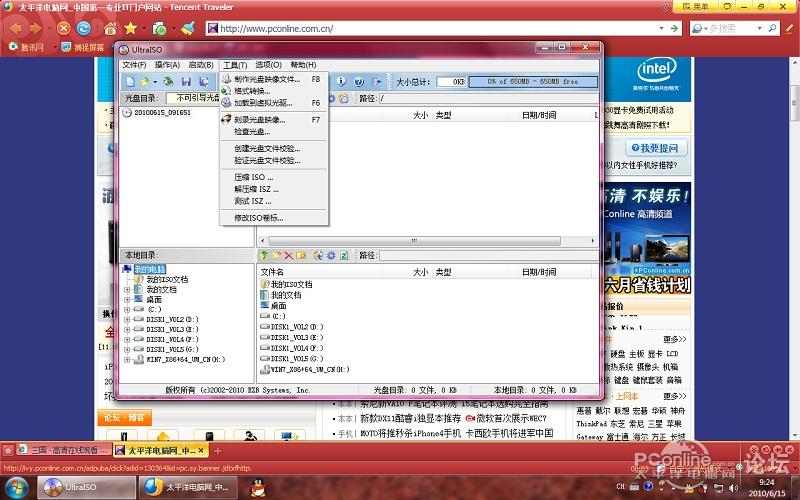Viewport: 800px width, 500px height.
Task: Click the Open CD/DVD icon in UltraISO toolbar
Action: click(x=168, y=82)
